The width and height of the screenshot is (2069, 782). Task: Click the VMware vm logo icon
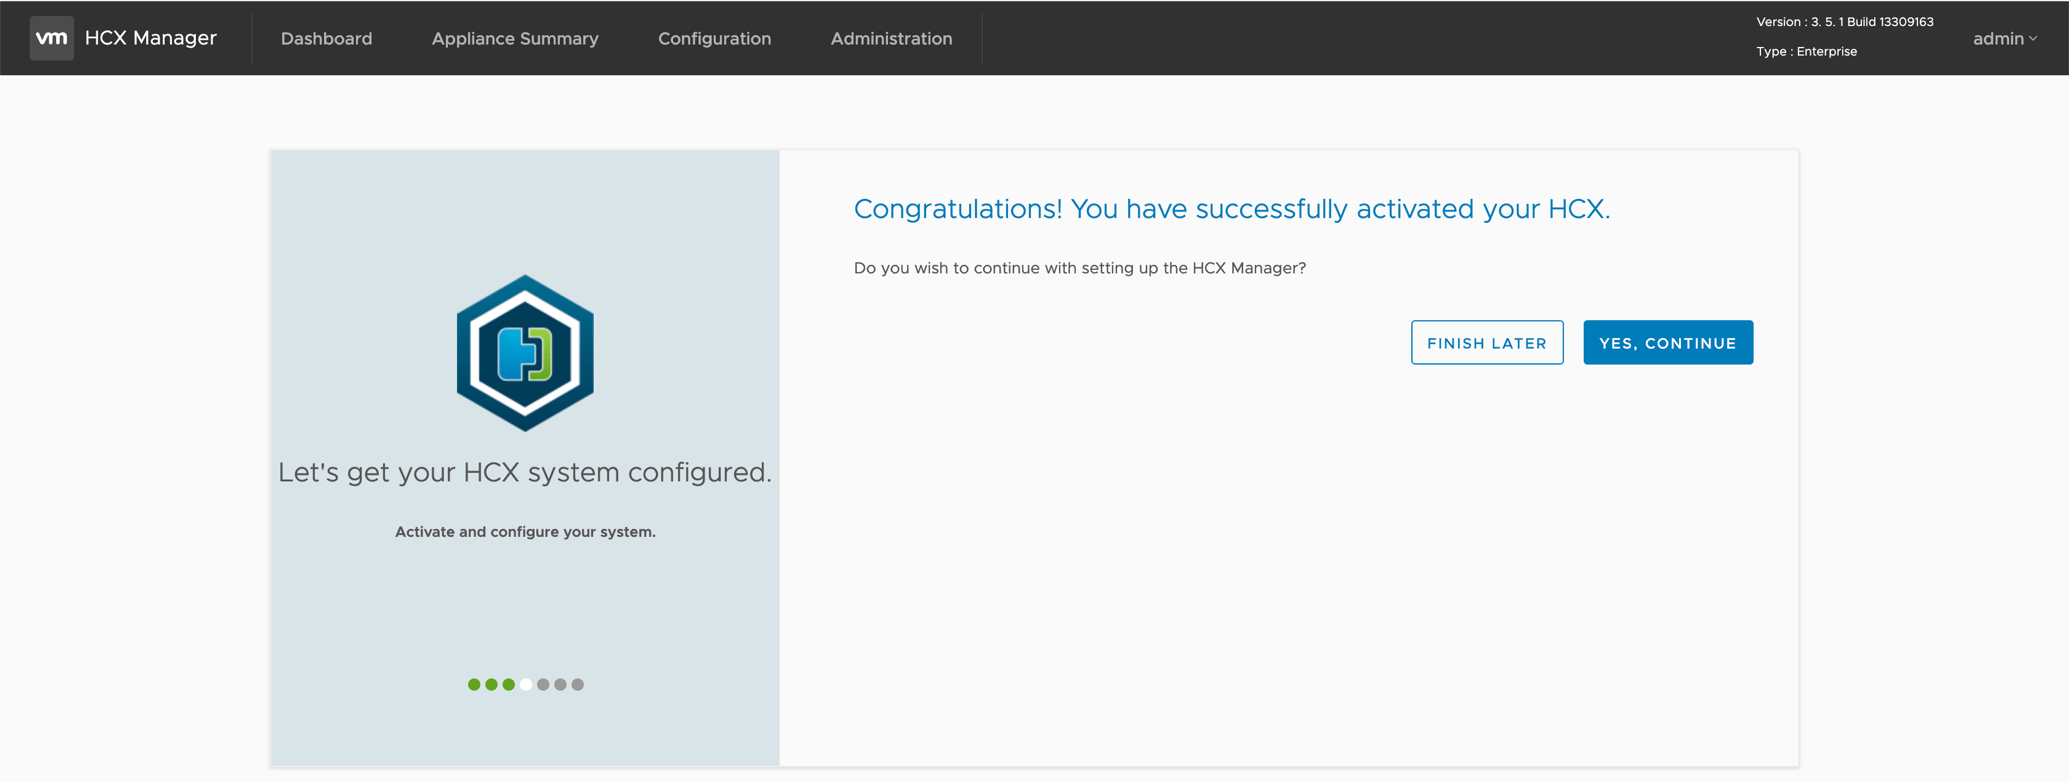tap(51, 38)
